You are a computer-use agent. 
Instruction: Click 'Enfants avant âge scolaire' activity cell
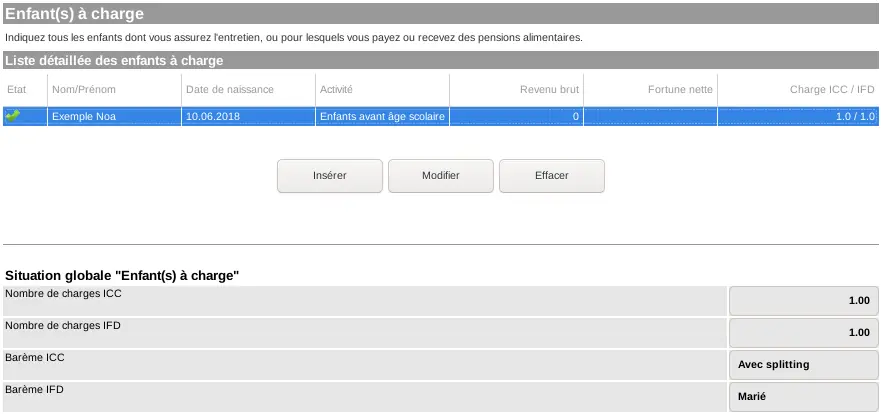click(382, 116)
